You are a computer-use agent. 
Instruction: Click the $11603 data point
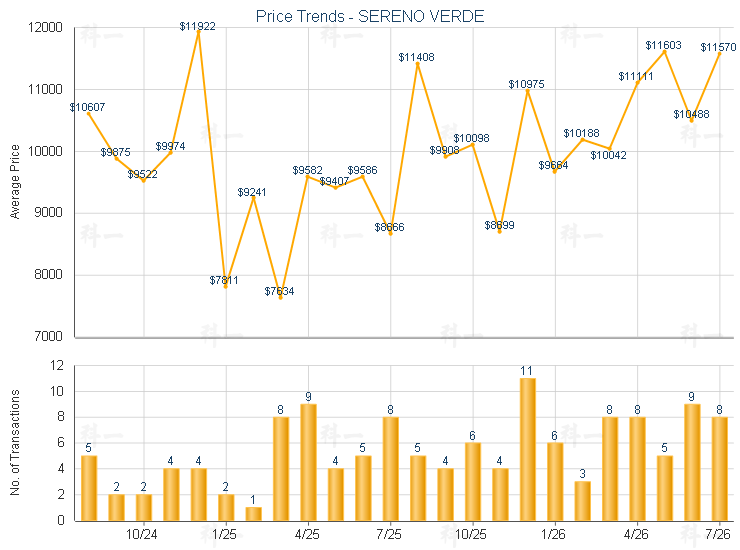(664, 51)
